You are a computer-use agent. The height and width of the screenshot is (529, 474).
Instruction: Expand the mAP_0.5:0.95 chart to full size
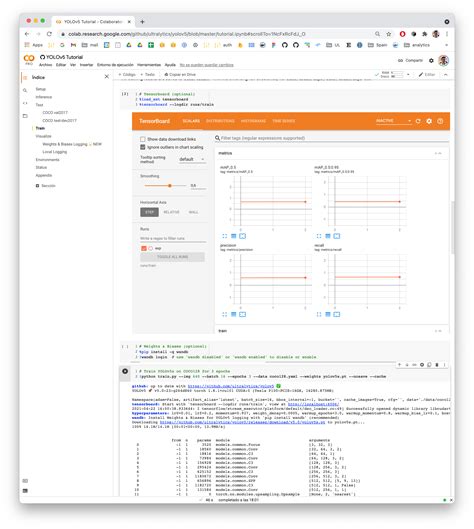319,236
